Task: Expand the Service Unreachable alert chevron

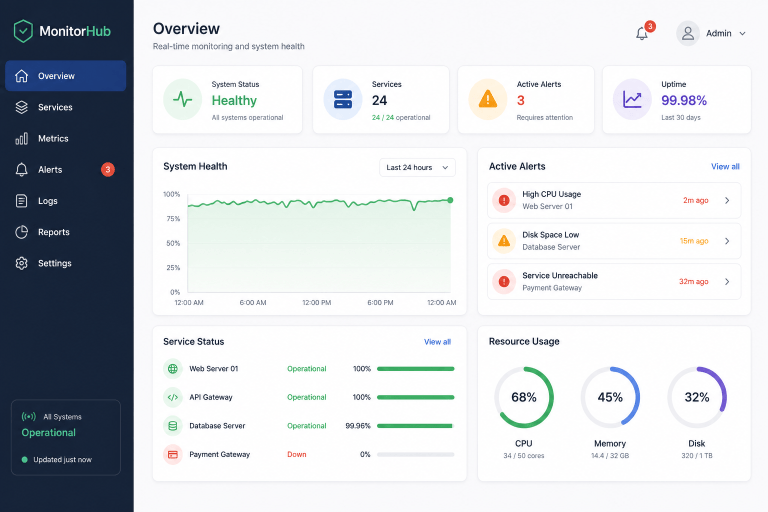Action: [727, 281]
